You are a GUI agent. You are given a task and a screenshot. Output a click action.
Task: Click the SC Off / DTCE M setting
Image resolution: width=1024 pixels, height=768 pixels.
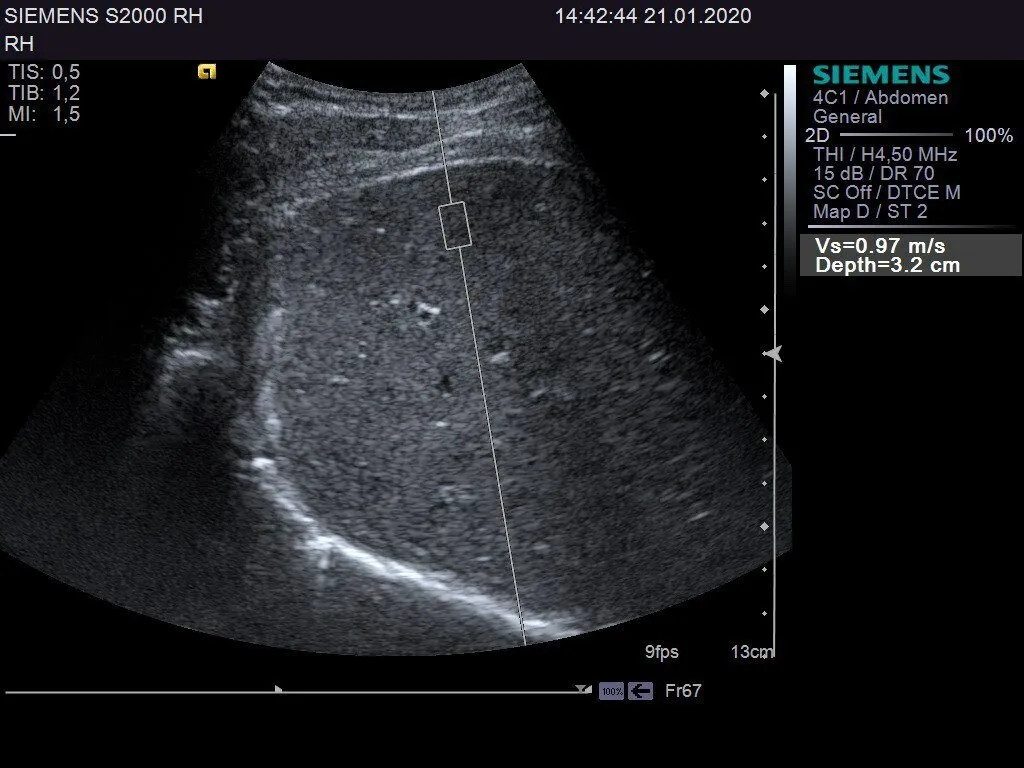(886, 193)
